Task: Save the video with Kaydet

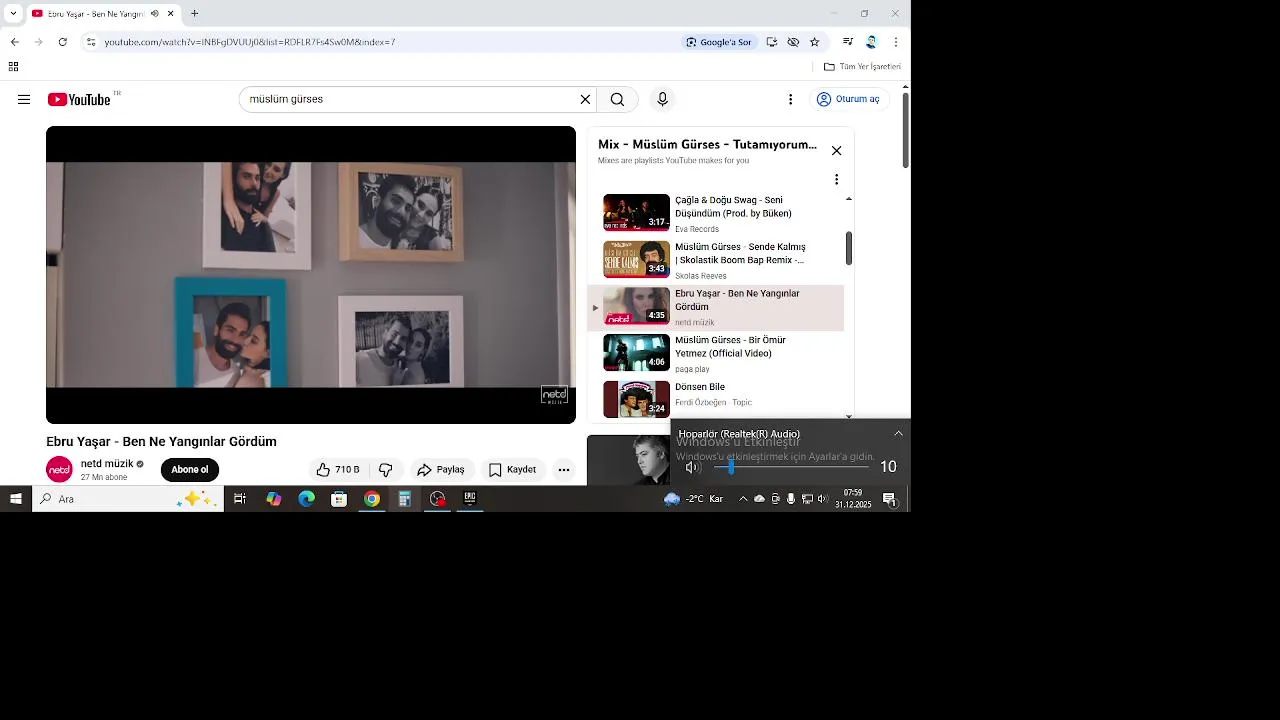Action: tap(512, 470)
